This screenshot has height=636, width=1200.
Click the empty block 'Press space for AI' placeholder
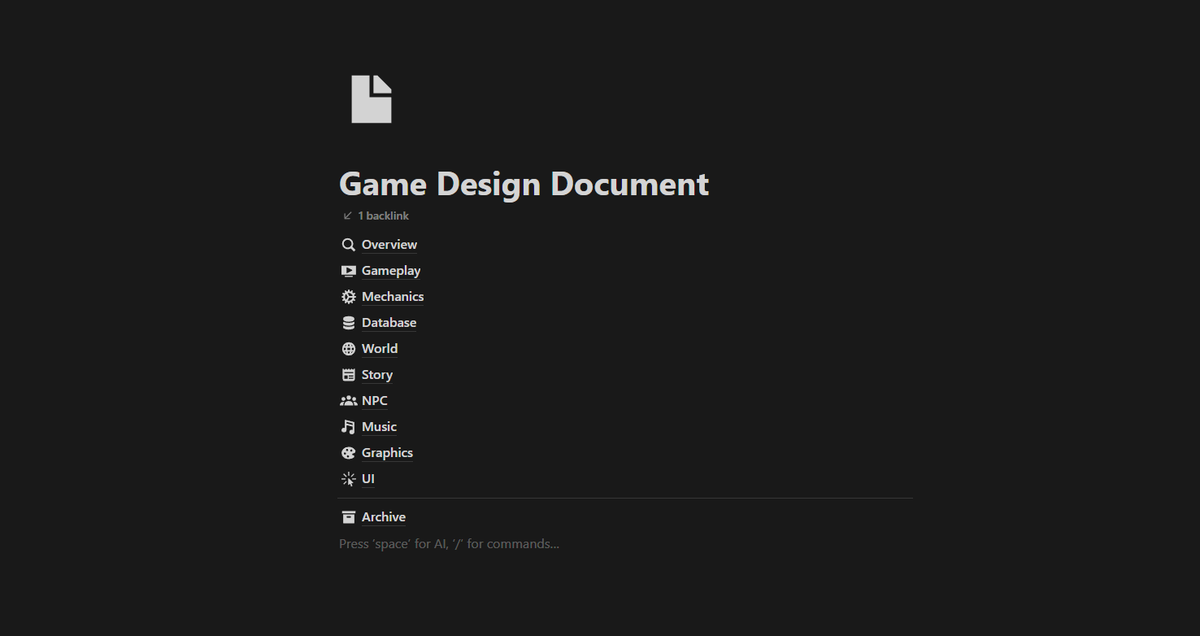tap(449, 544)
